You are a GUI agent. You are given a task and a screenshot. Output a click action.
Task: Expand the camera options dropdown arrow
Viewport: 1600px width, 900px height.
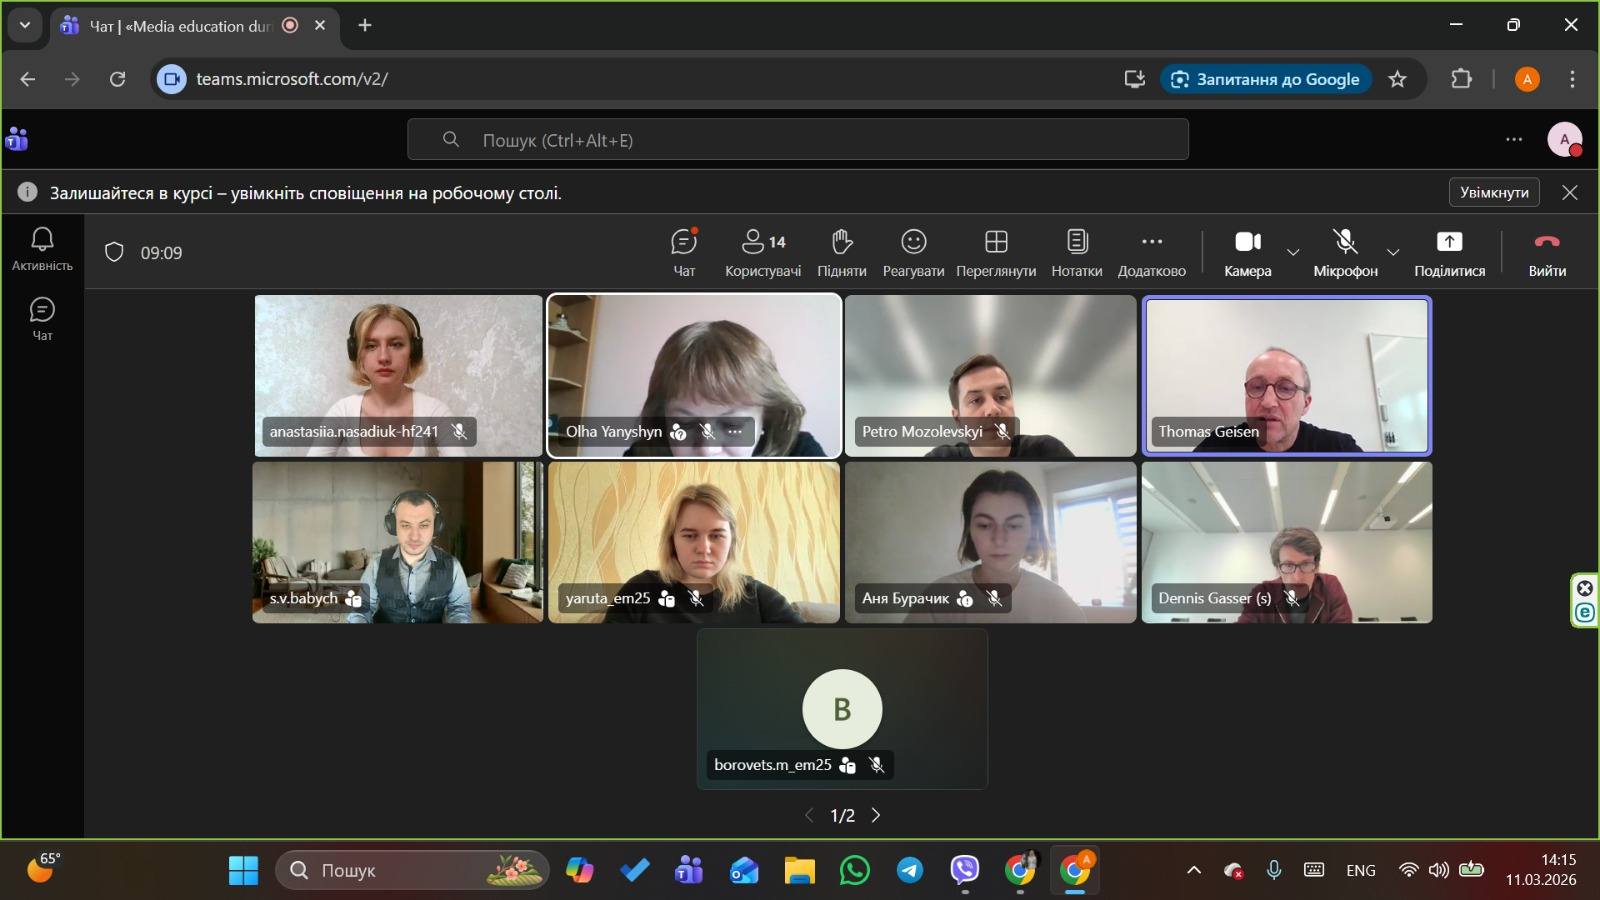point(1293,252)
